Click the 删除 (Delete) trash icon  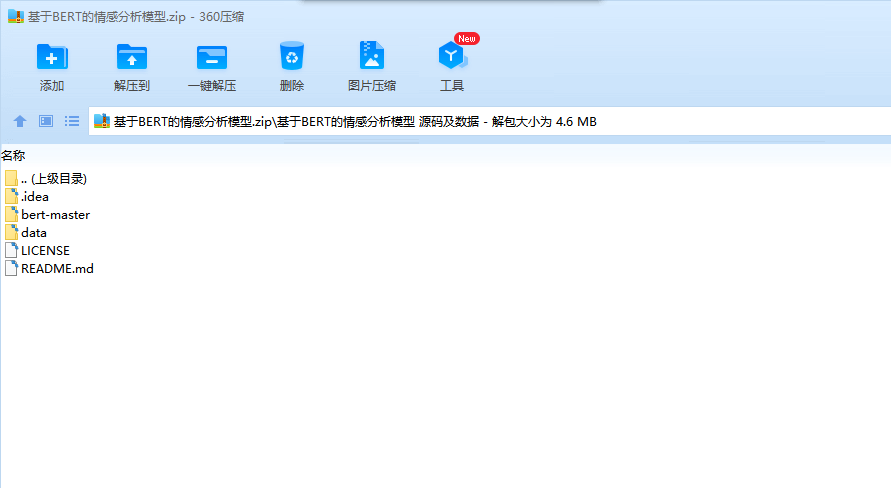pyautogui.click(x=292, y=56)
